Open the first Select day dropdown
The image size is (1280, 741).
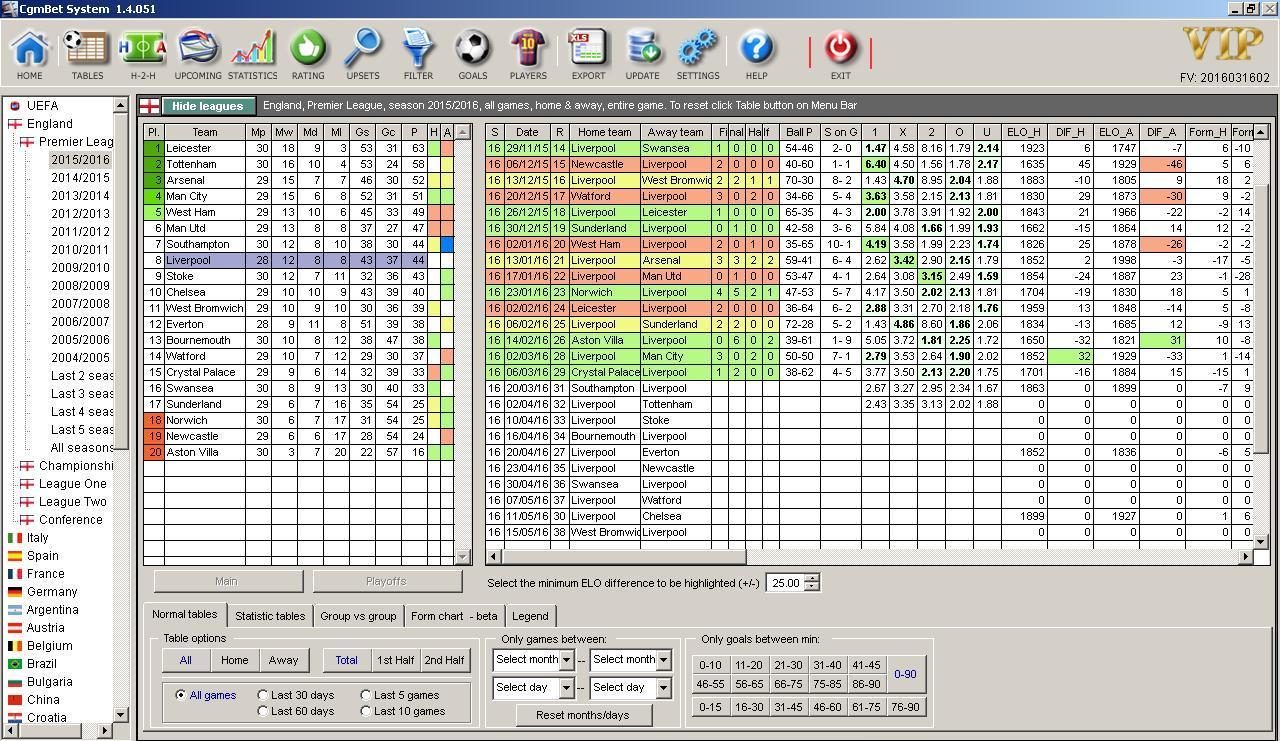(x=566, y=688)
